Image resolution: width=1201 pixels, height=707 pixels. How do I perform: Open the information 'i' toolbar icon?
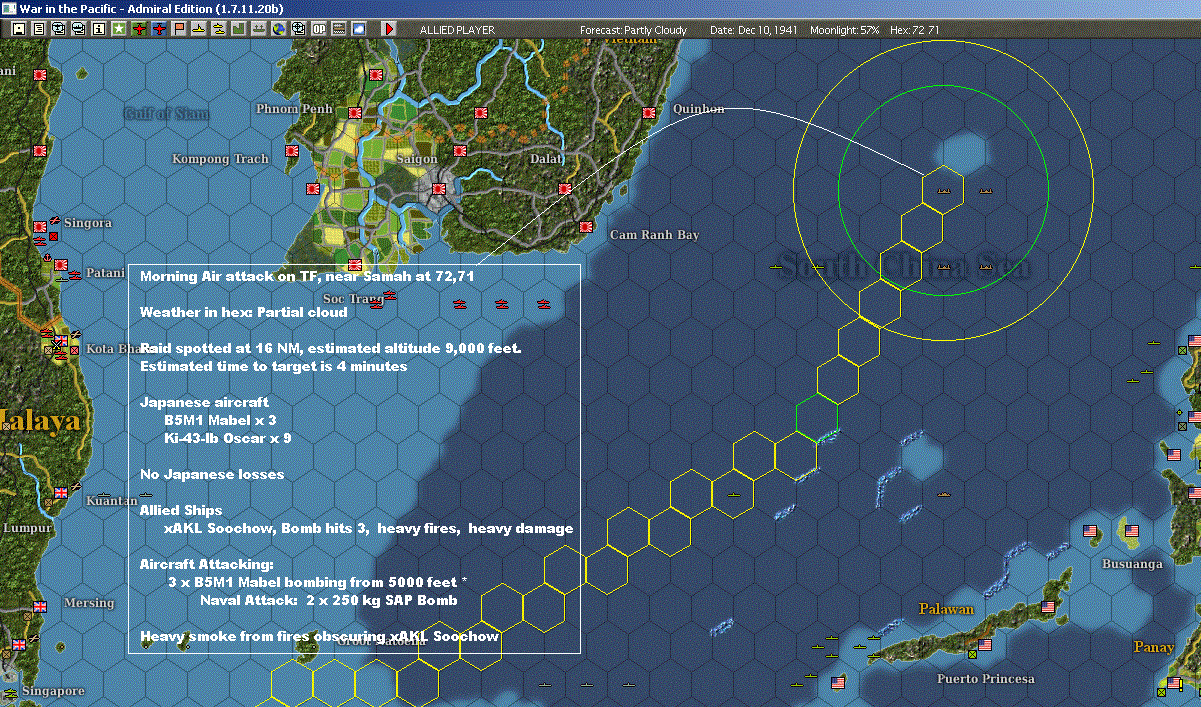(99, 29)
